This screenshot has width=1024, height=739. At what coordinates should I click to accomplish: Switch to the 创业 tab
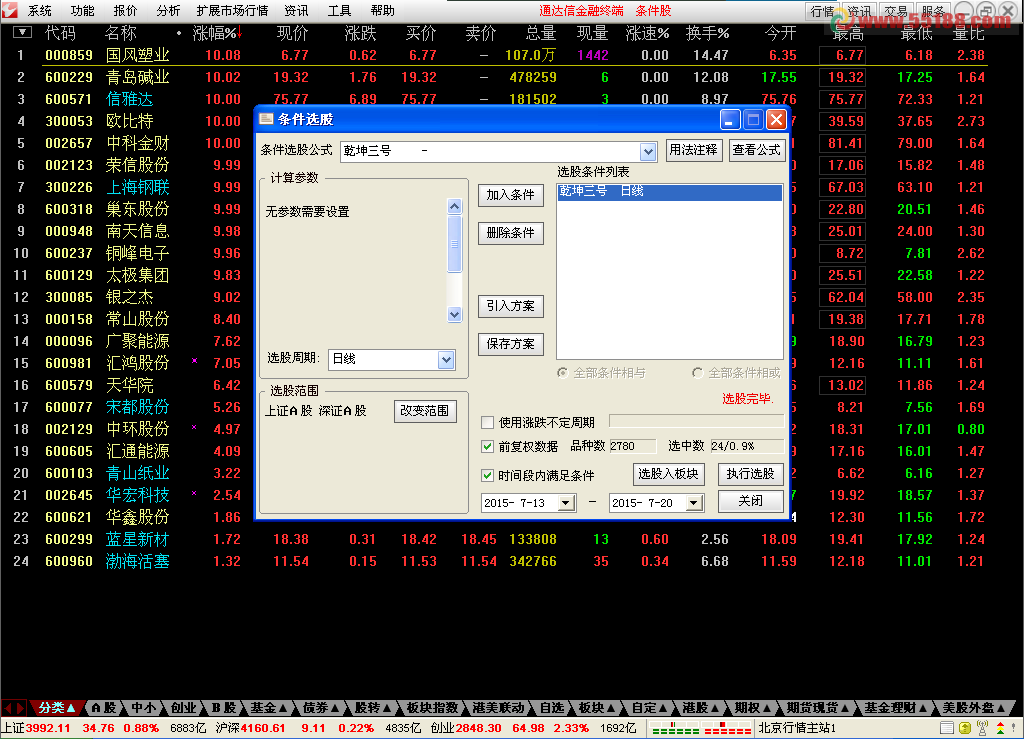click(184, 708)
